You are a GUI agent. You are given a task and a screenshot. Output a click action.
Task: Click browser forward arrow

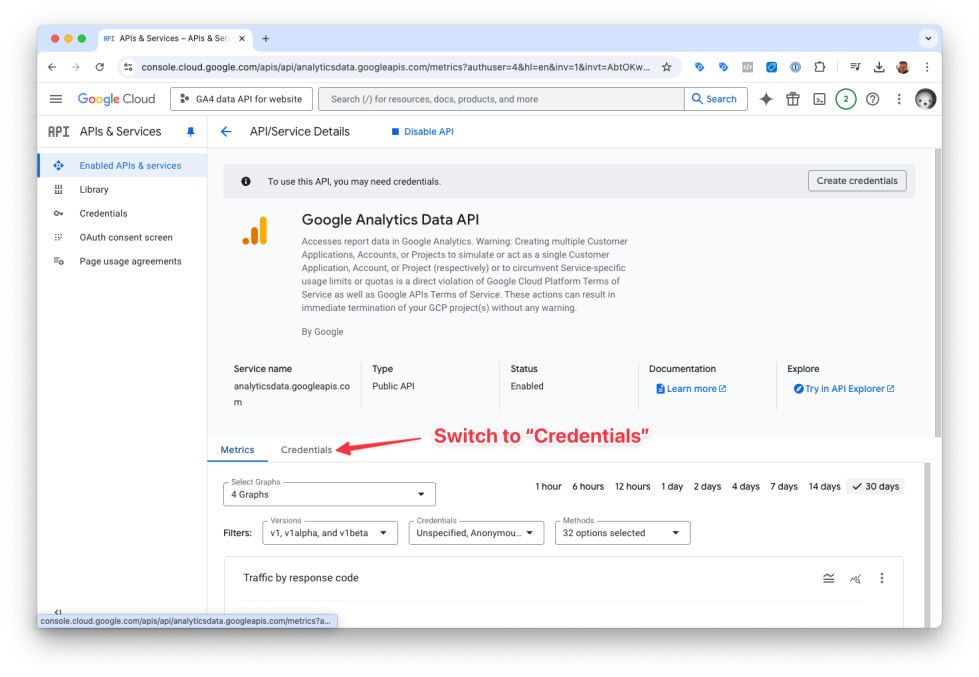[76, 67]
